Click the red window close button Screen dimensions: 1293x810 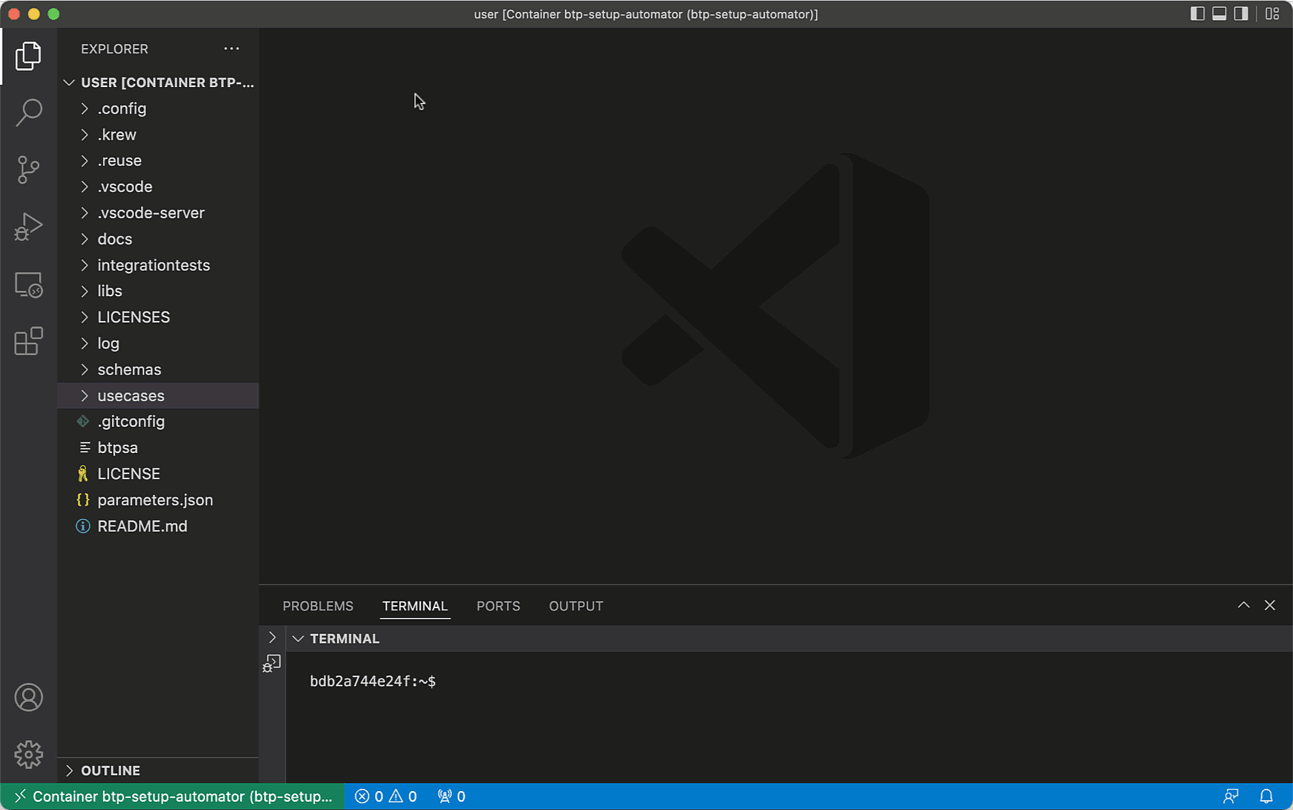[x=14, y=14]
